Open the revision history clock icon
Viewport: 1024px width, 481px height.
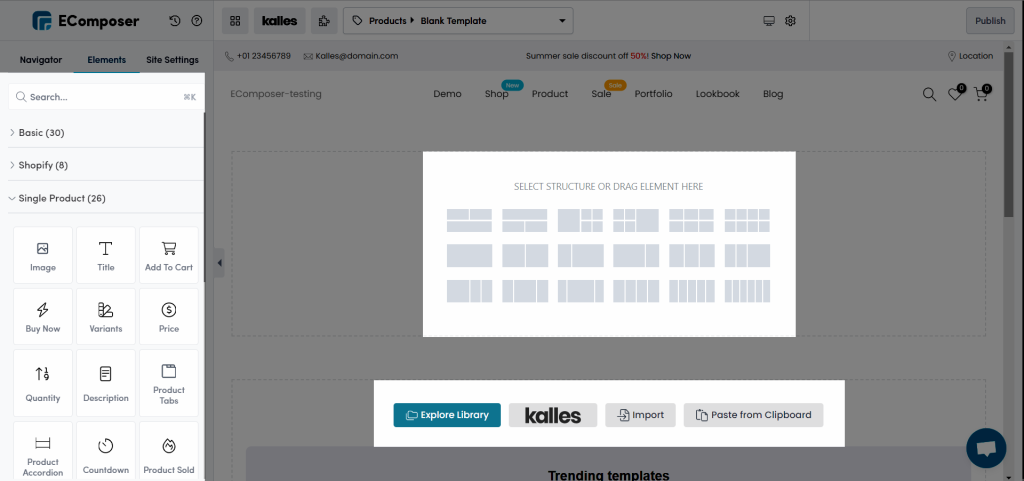tap(174, 21)
